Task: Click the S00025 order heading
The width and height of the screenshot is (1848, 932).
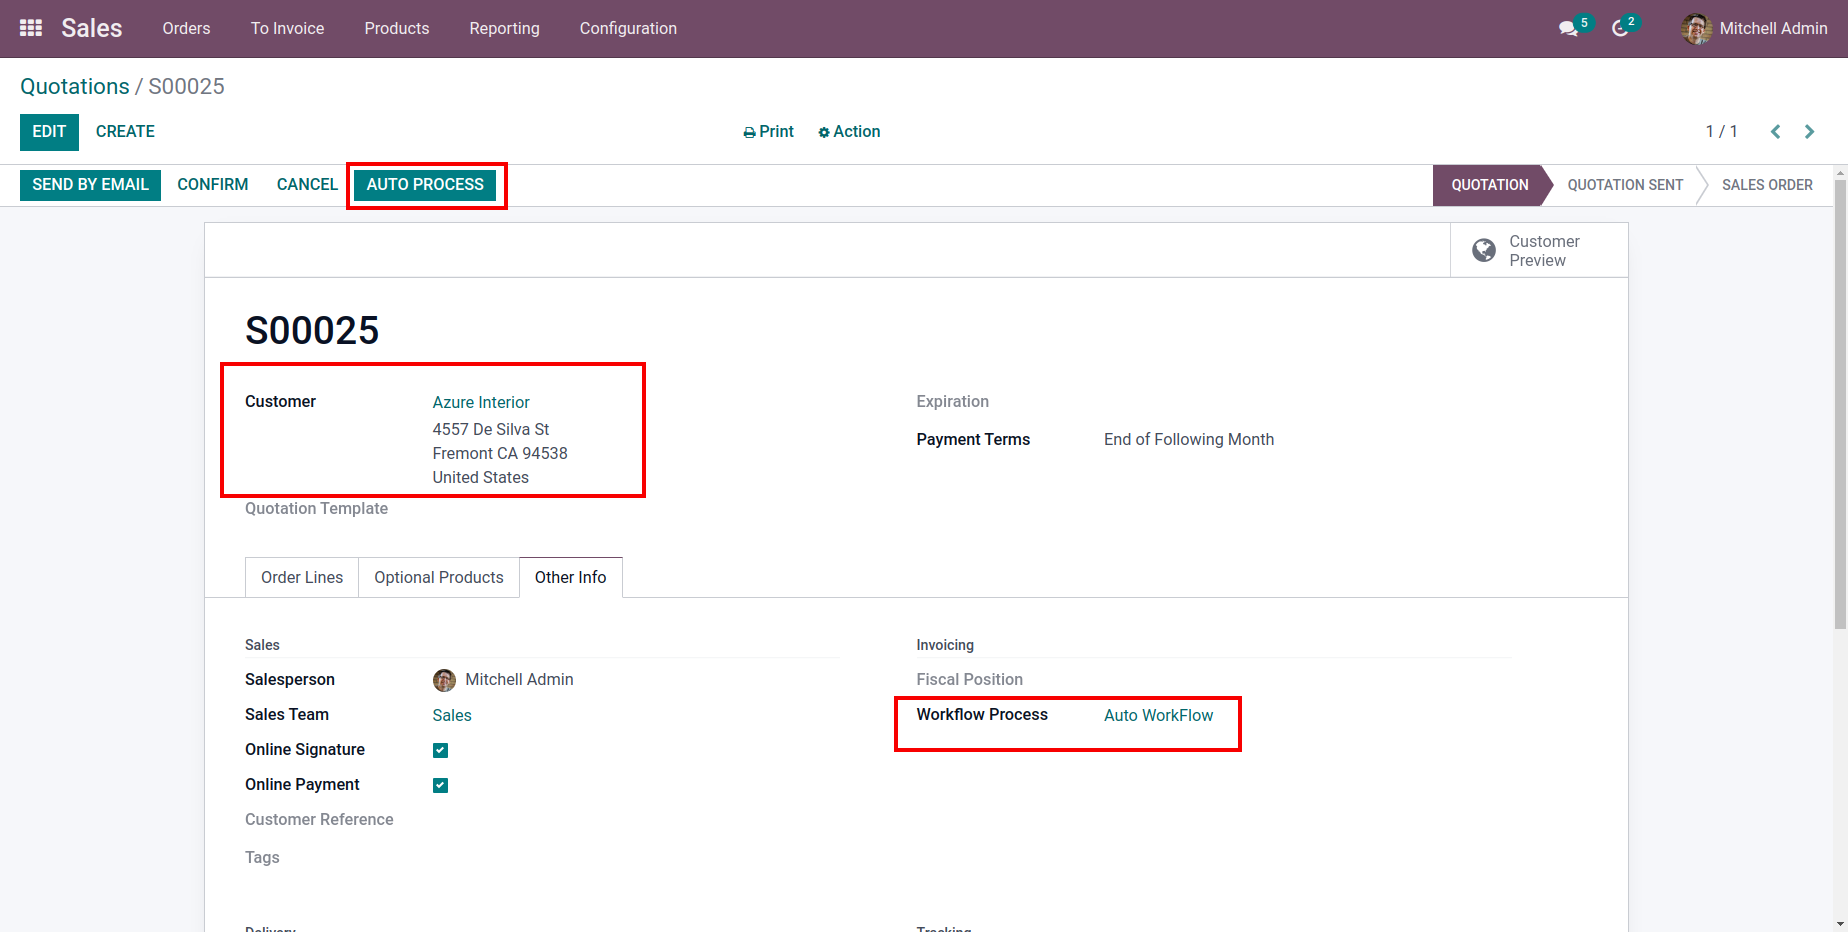Action: coord(312,331)
